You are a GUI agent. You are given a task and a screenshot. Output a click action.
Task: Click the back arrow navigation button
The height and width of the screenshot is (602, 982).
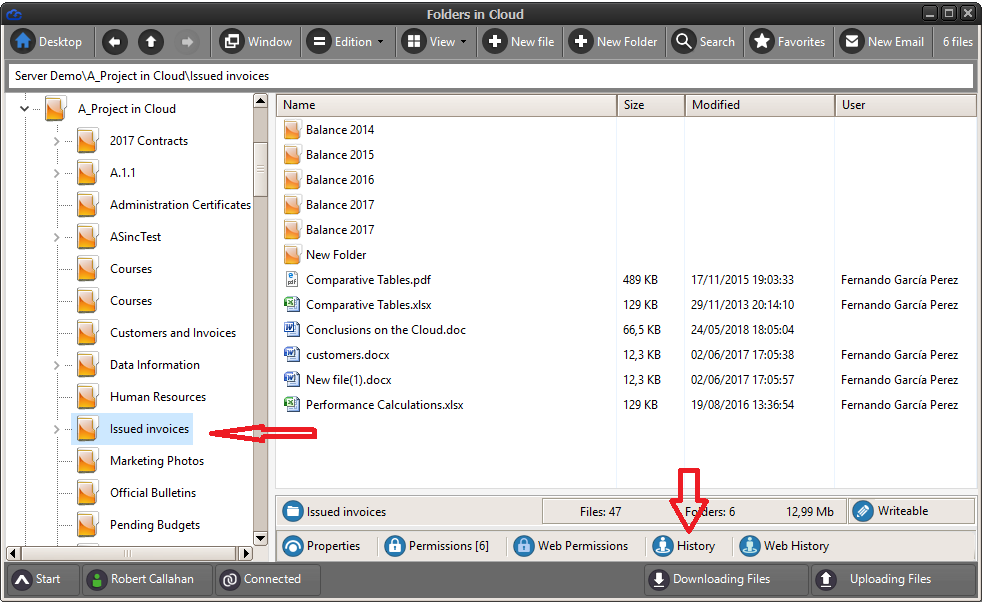[x=115, y=42]
